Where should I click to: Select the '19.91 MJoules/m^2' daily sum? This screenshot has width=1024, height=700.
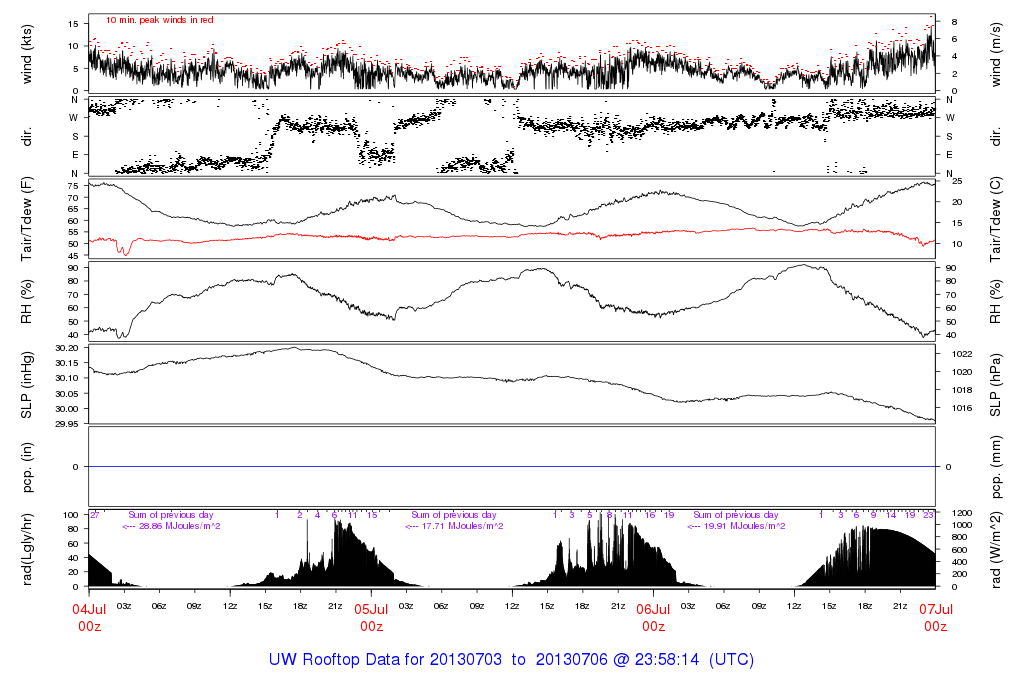pyautogui.click(x=744, y=526)
